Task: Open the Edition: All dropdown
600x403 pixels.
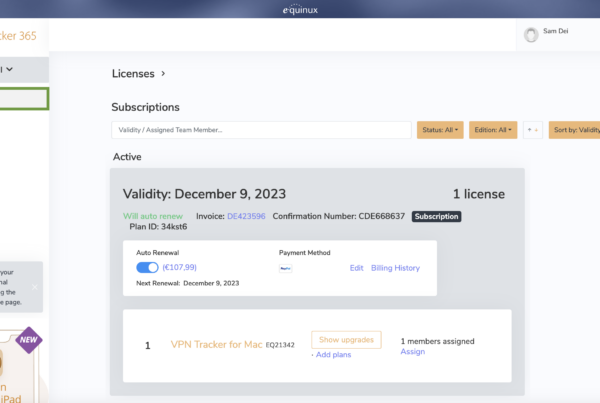Action: point(493,130)
